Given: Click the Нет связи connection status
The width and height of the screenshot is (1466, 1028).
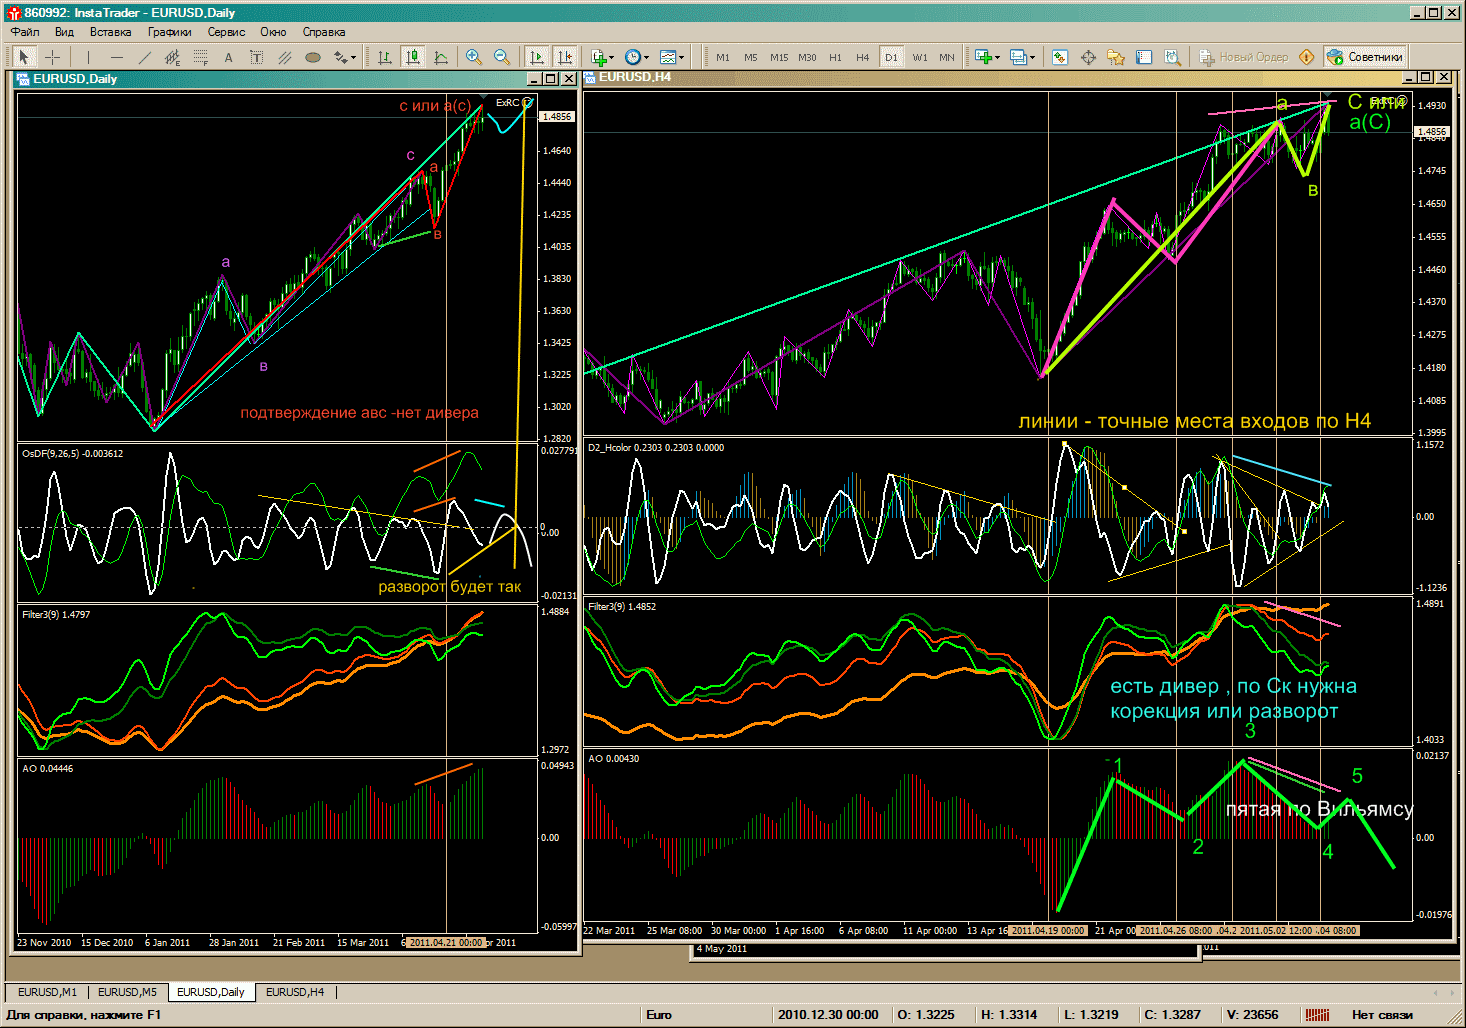Looking at the screenshot, I should [1382, 1014].
